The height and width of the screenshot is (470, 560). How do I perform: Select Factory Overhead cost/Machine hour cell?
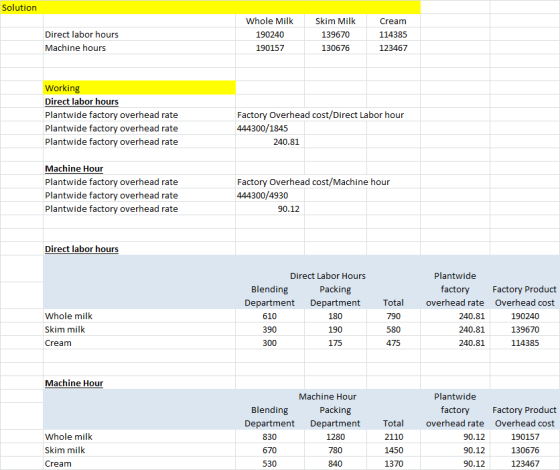coord(313,182)
